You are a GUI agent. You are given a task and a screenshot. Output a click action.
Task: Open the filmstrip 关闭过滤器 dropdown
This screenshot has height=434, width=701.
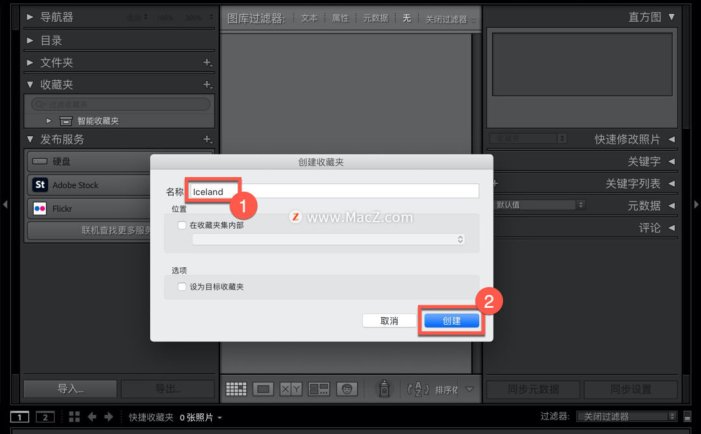tap(626, 417)
